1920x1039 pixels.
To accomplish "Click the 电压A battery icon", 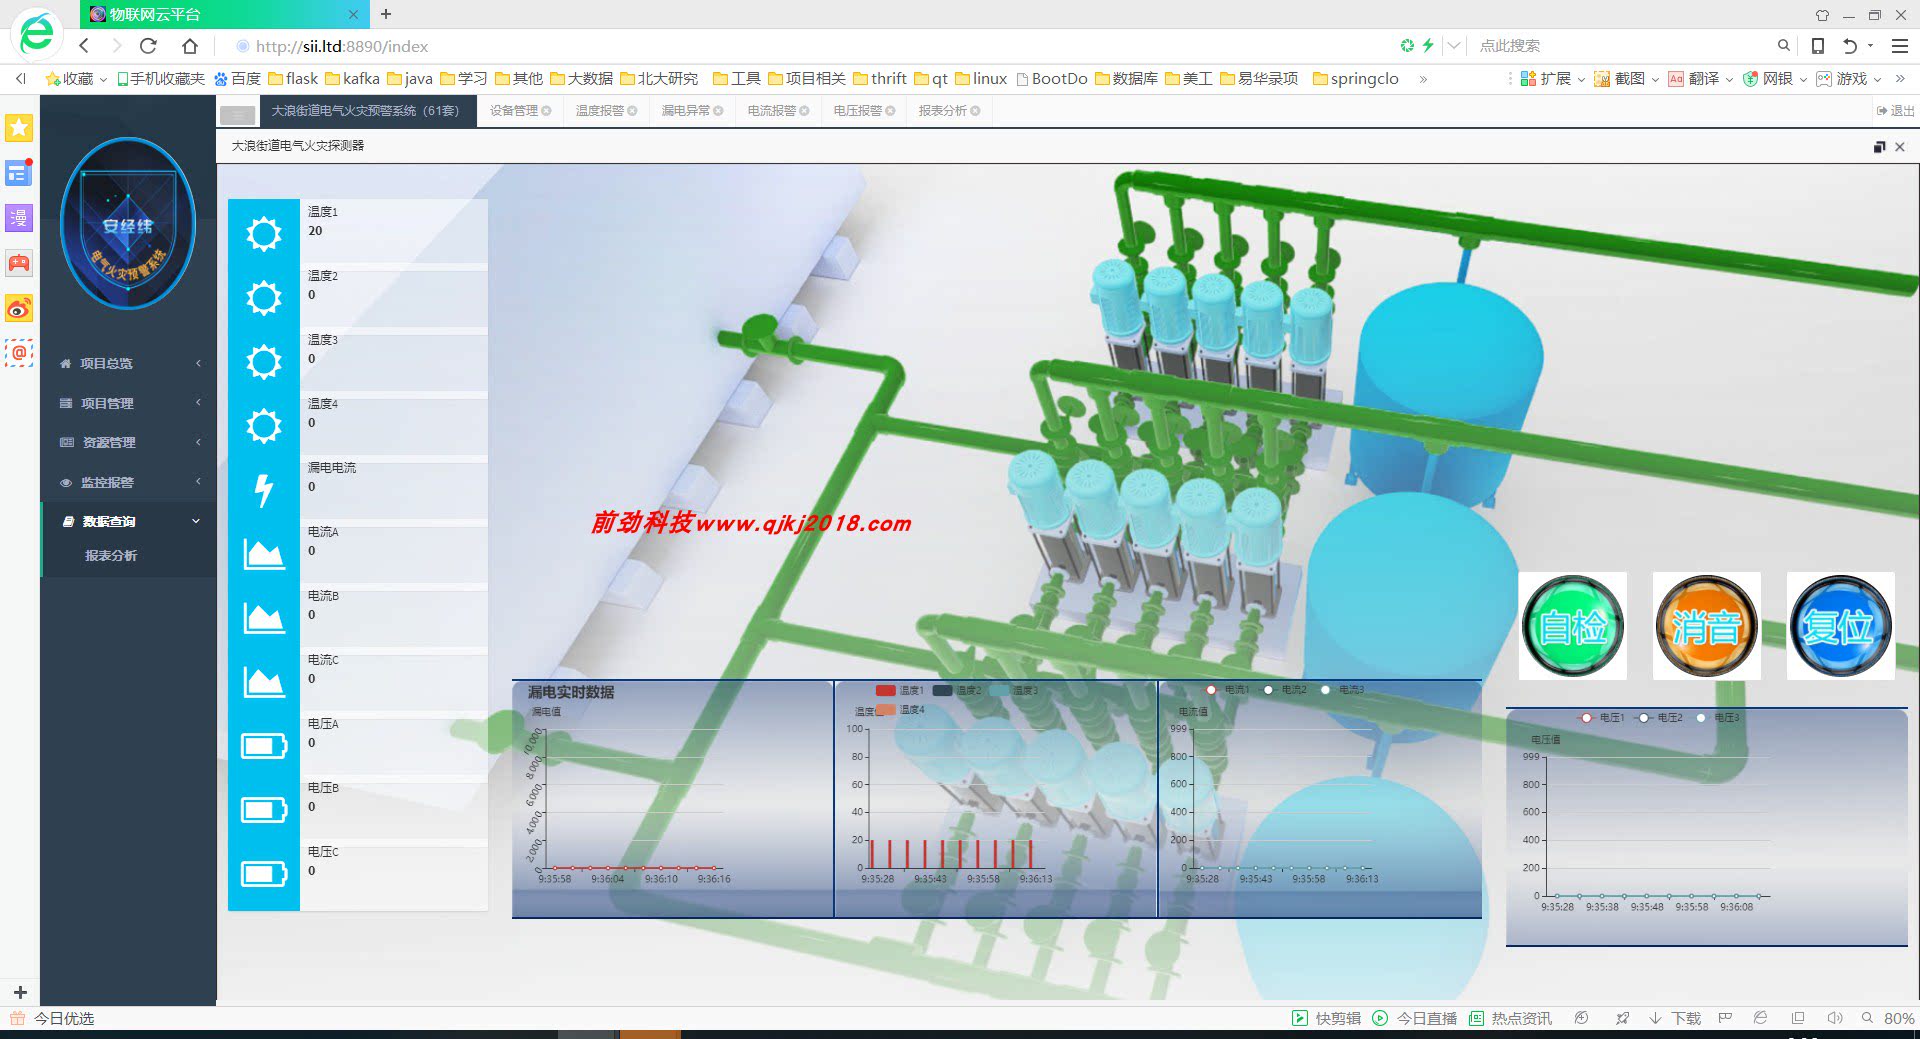I will click(264, 746).
